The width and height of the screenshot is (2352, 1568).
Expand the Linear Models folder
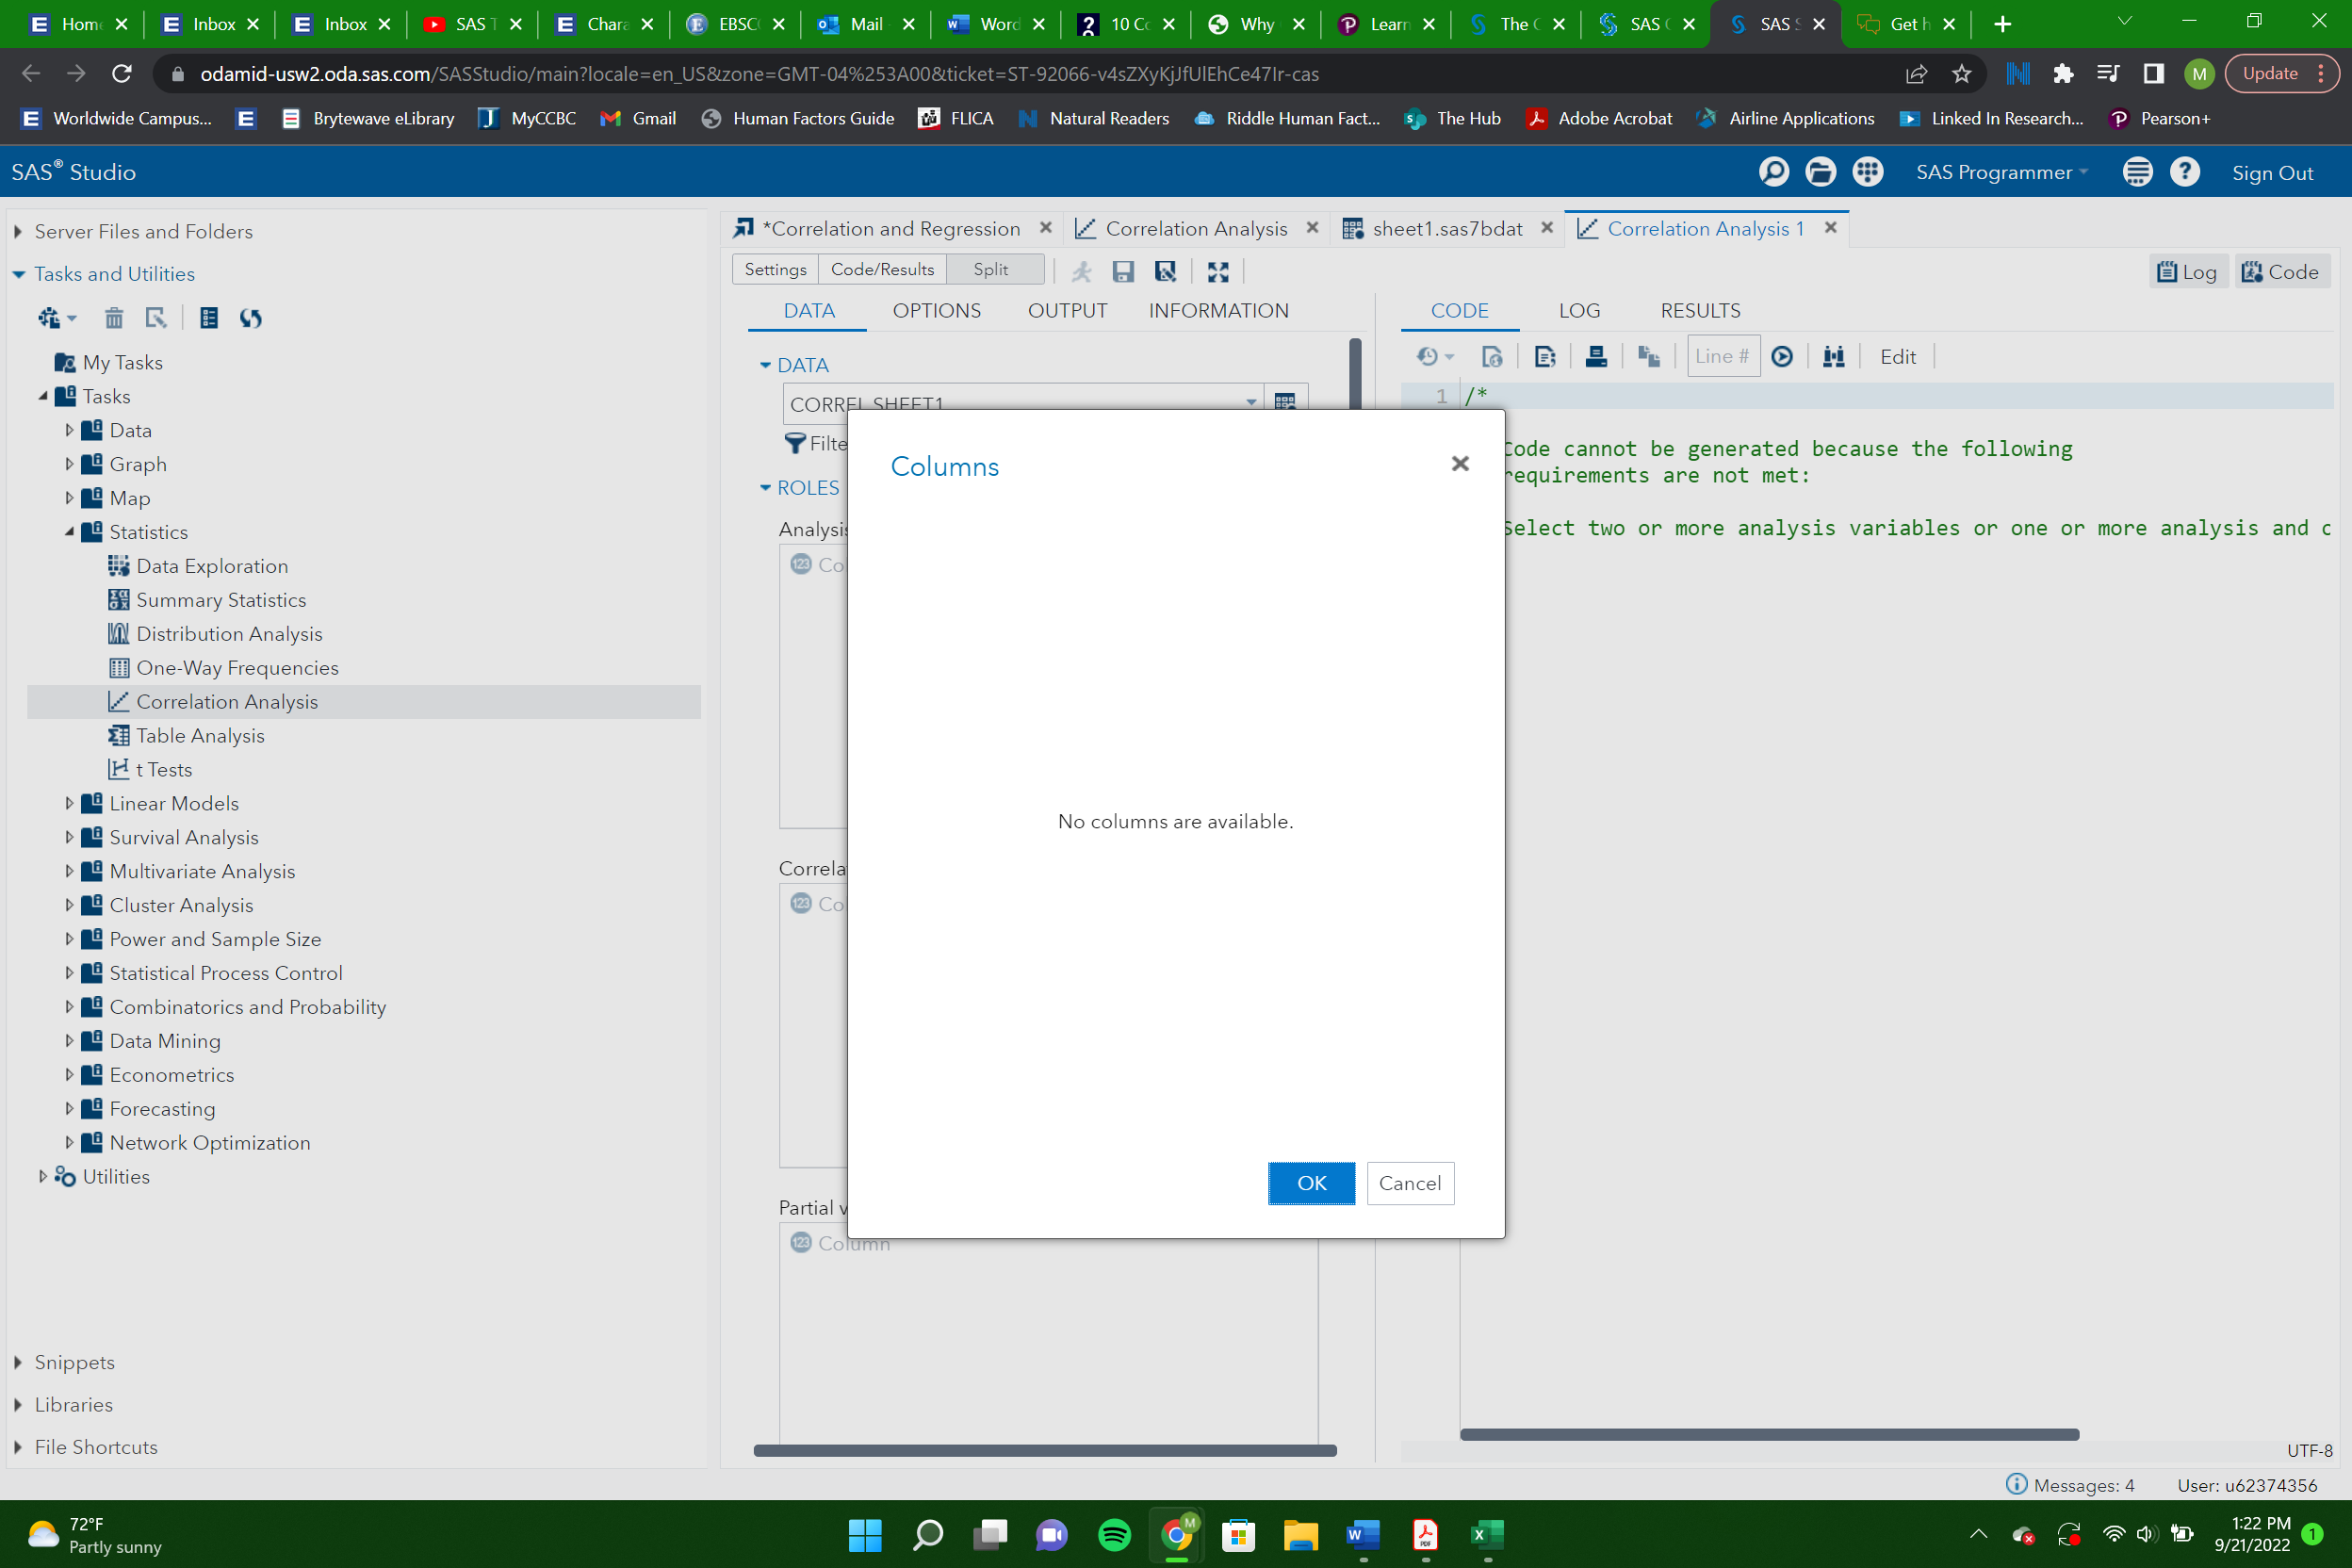pyautogui.click(x=69, y=803)
